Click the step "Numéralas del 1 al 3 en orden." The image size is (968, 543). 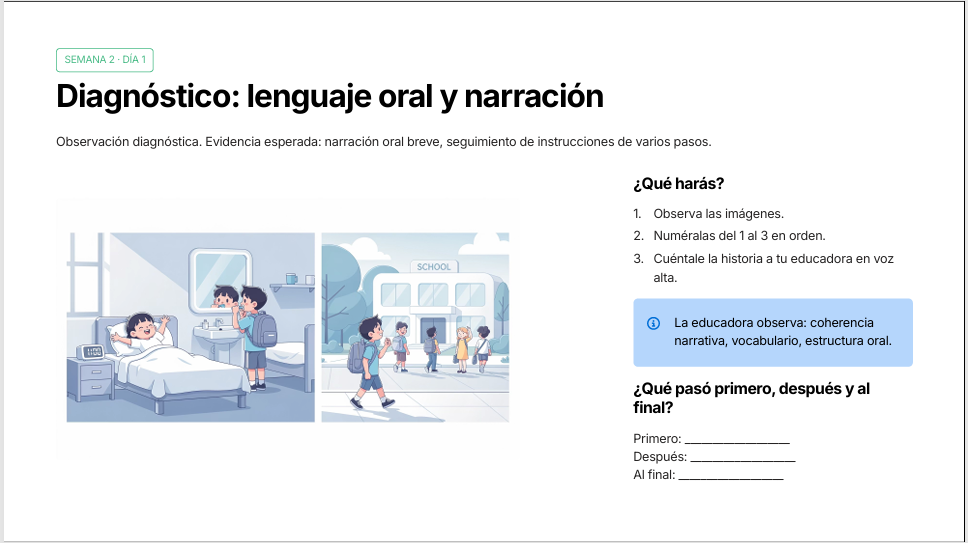[x=739, y=236]
